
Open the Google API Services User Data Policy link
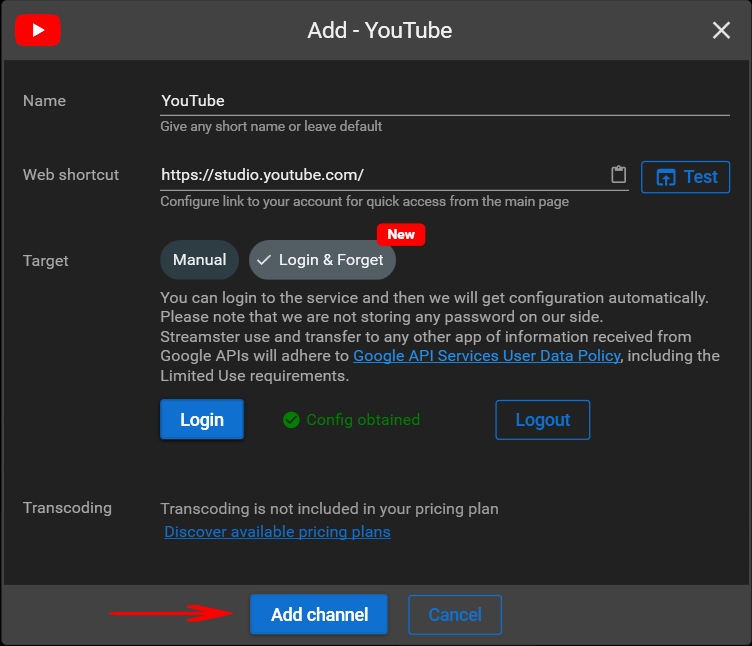pyautogui.click(x=487, y=356)
